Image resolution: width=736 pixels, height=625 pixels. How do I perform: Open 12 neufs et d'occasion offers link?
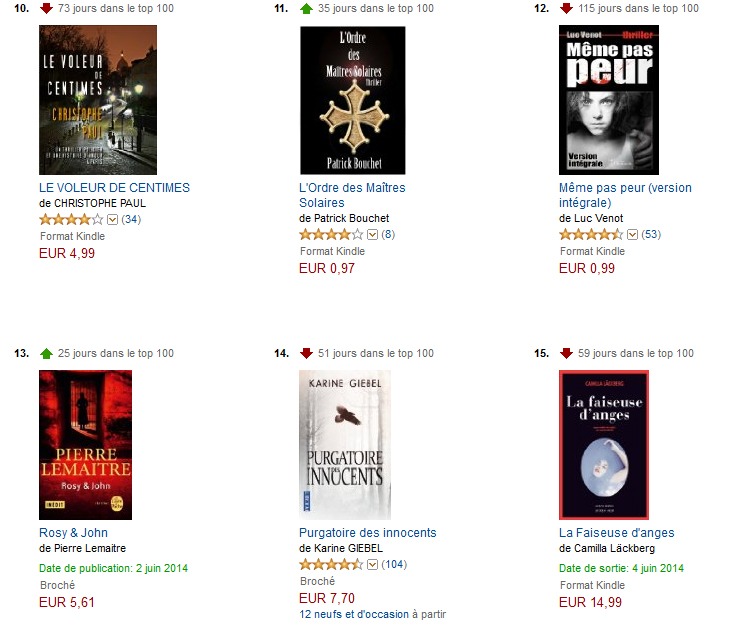tap(354, 614)
